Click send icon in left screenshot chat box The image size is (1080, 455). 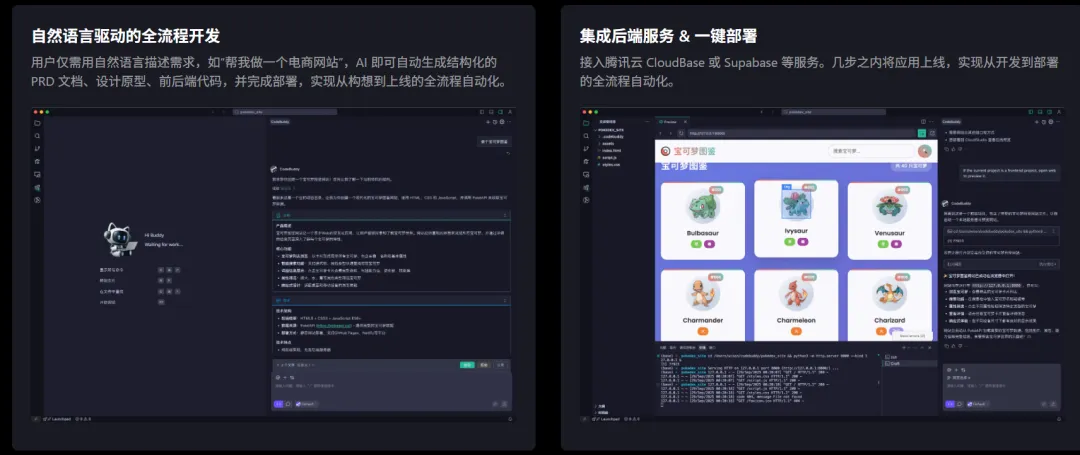(x=504, y=404)
